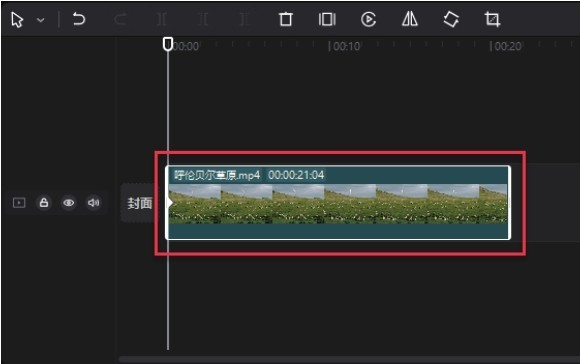Redo the last undone action

coord(120,19)
